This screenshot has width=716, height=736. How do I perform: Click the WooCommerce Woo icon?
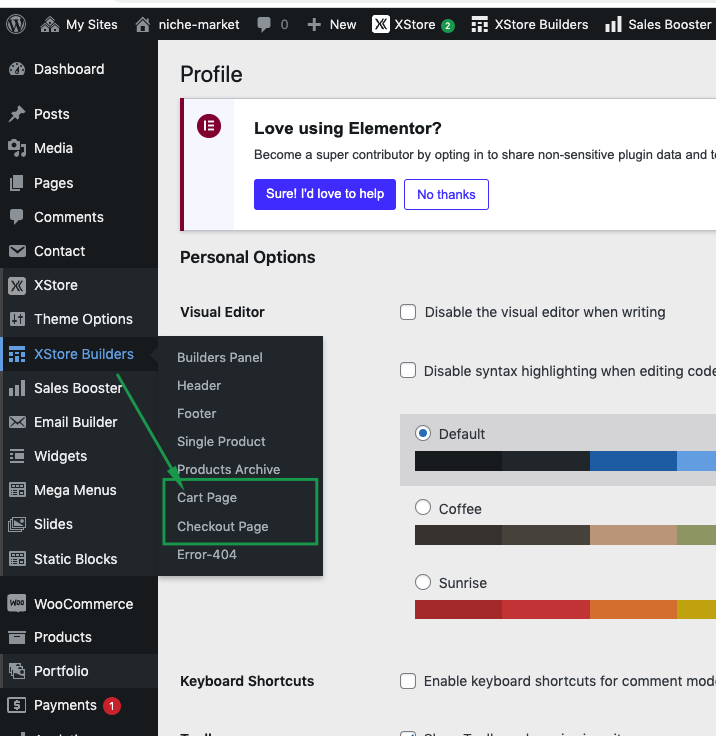coord(17,604)
